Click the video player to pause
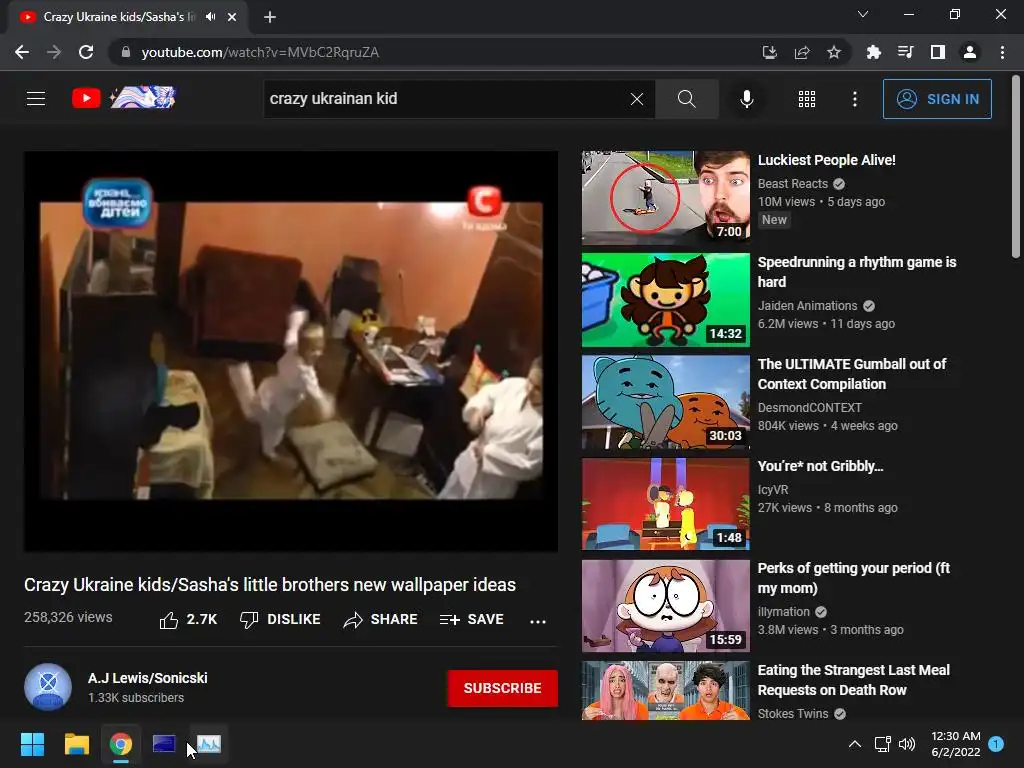This screenshot has width=1024, height=768. pos(291,351)
